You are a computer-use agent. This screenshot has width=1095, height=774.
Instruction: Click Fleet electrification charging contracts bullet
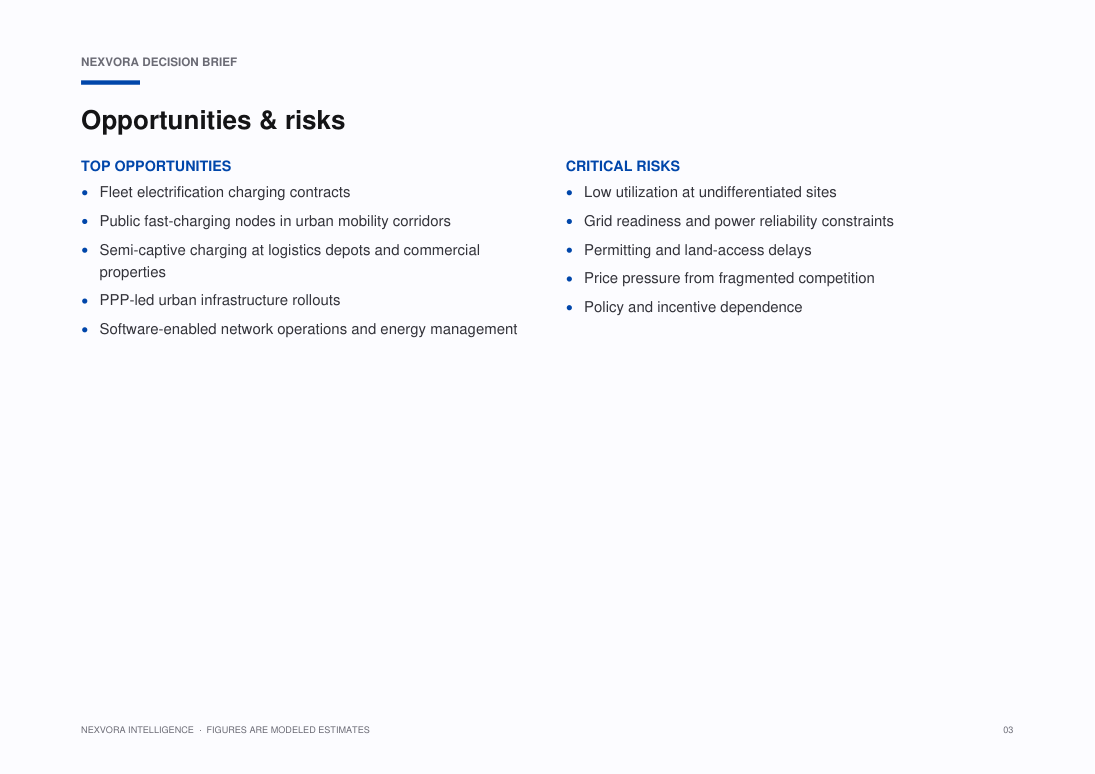tap(225, 192)
